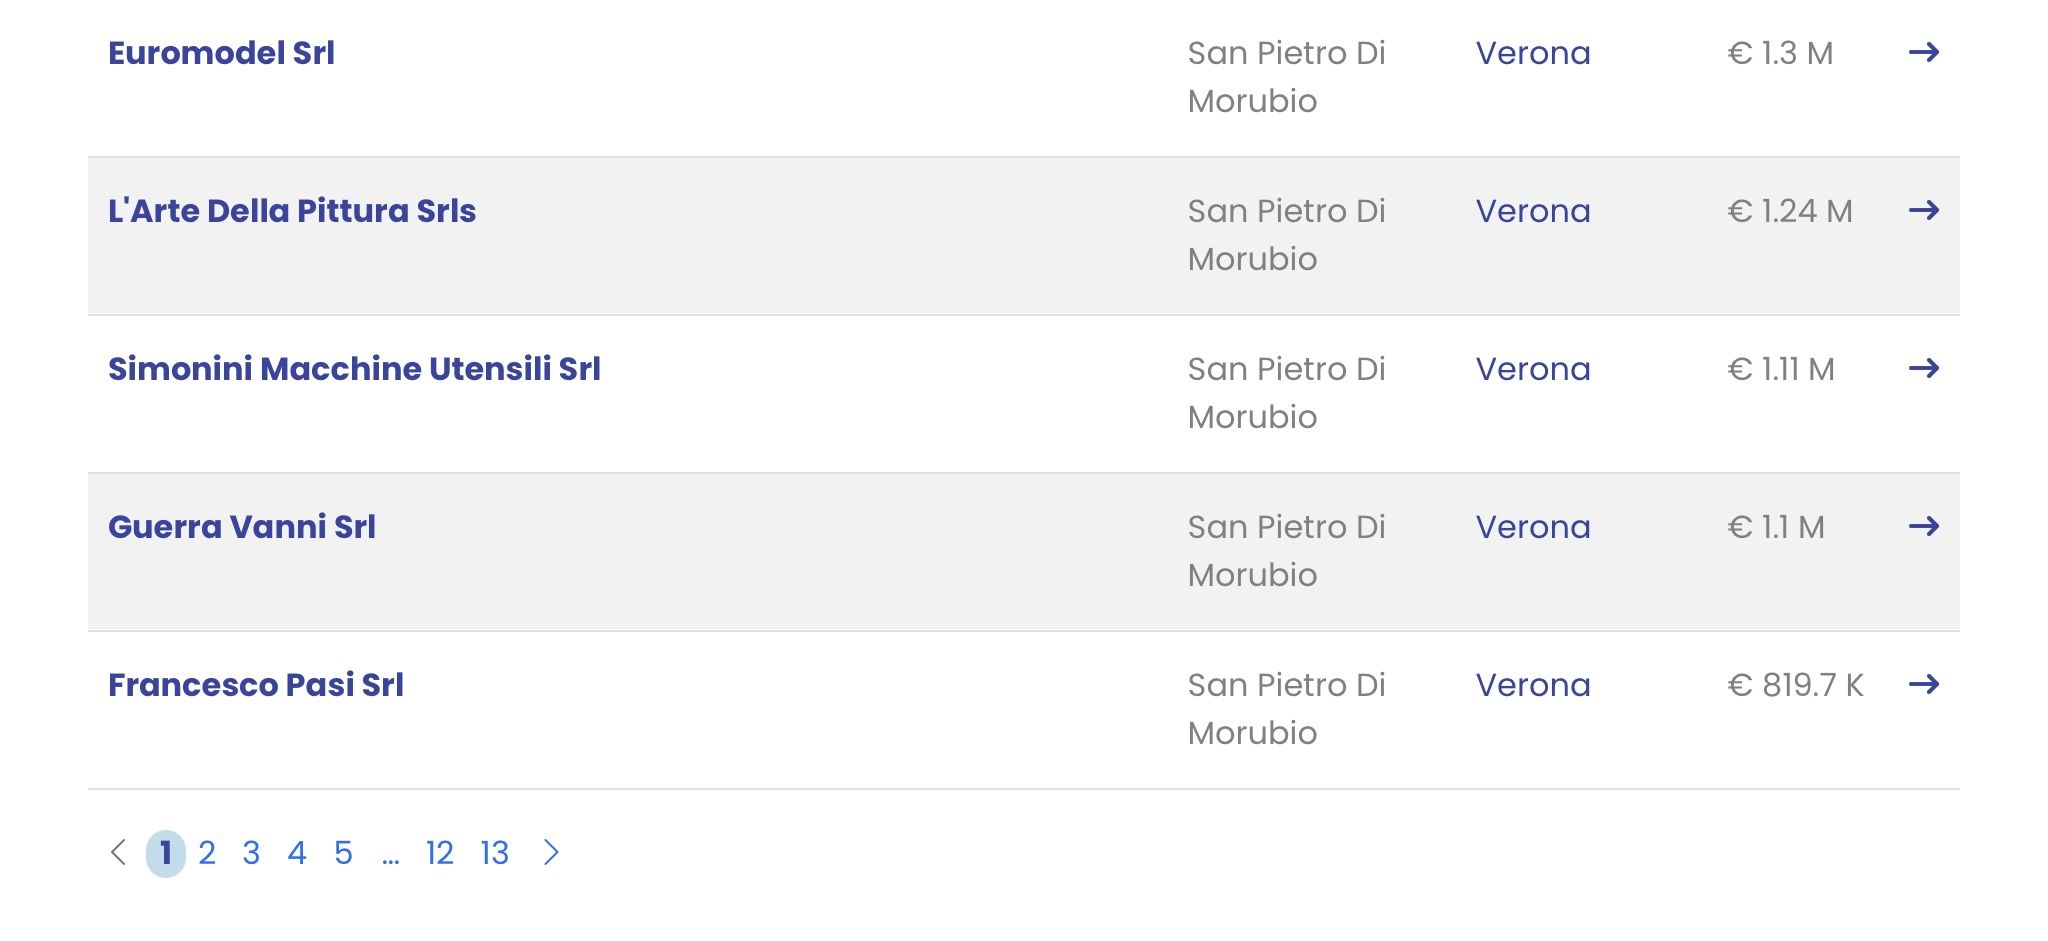
Task: Select page 3 in pagination
Action: pyautogui.click(x=251, y=853)
